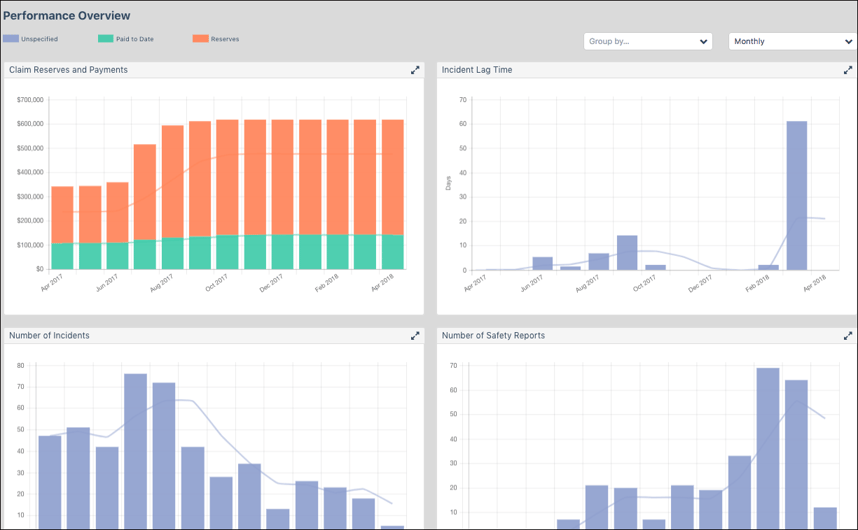The width and height of the screenshot is (858, 530).
Task: Click the $100,000 axis label
Action: pyautogui.click(x=30, y=246)
